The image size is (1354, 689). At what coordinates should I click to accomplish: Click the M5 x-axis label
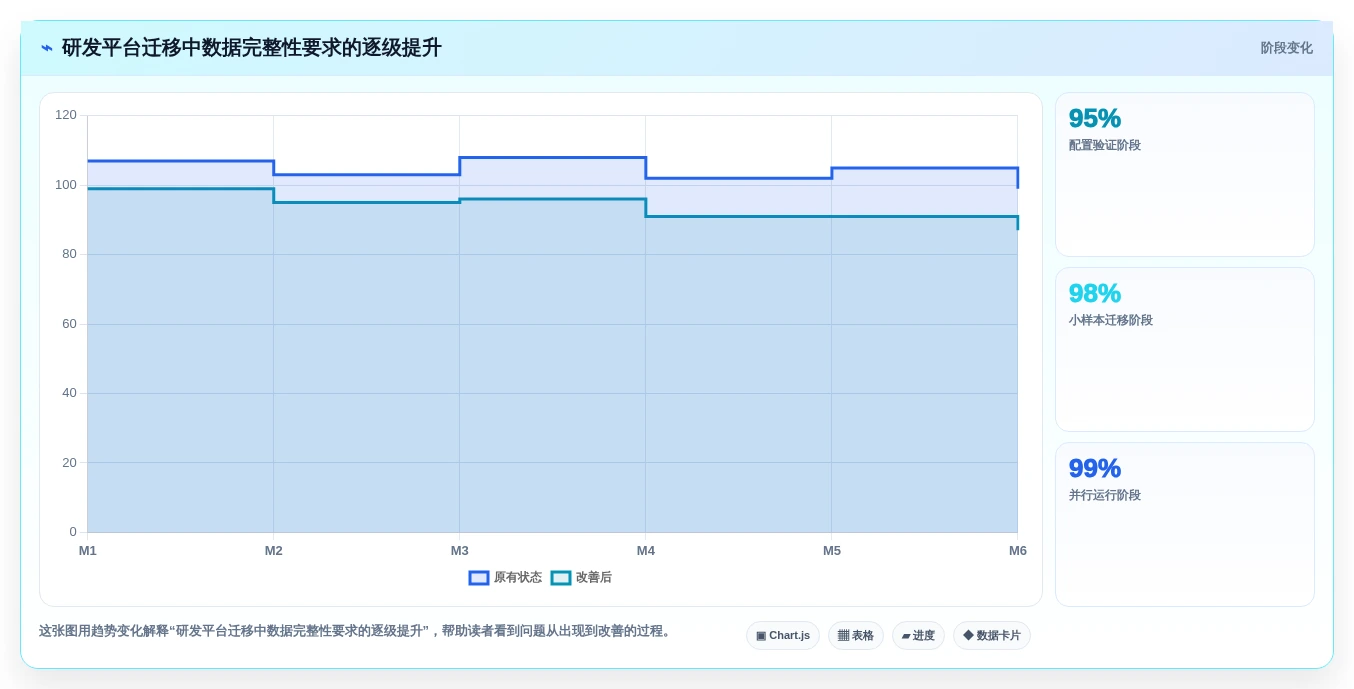(x=832, y=551)
